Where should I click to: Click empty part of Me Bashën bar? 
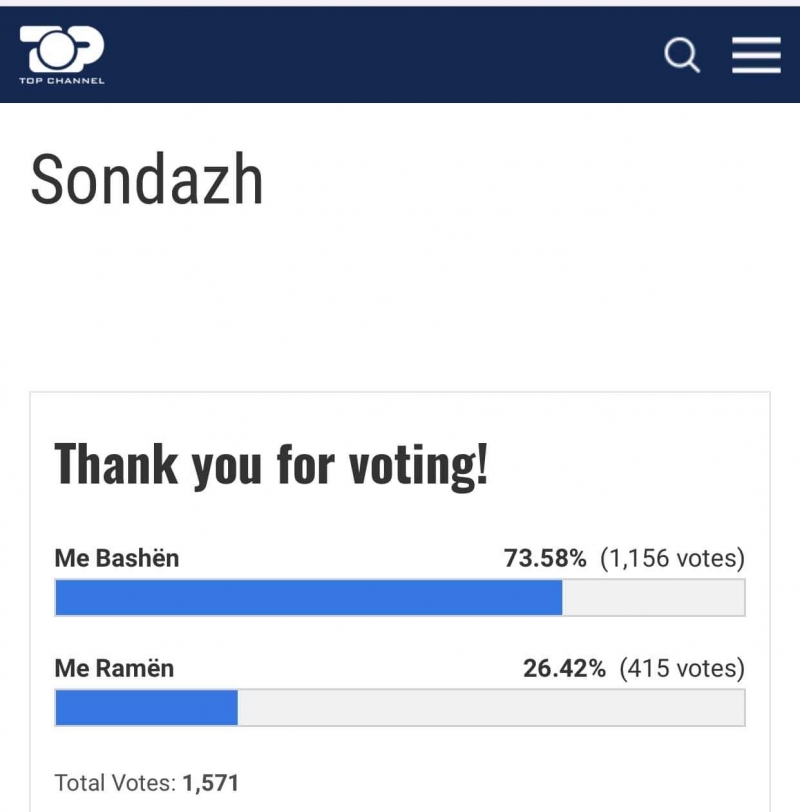pyautogui.click(x=653, y=598)
